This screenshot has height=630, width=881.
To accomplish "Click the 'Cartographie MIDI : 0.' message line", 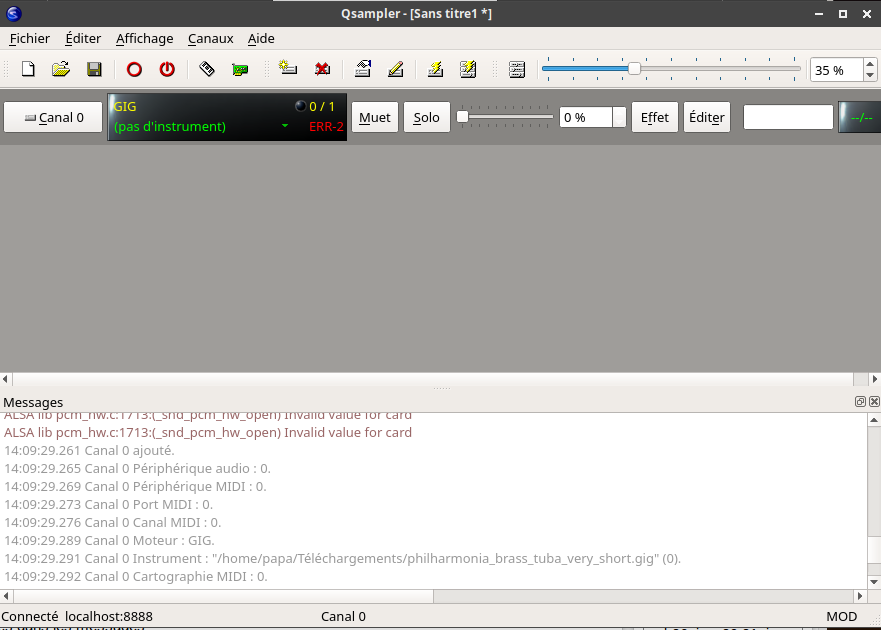I will pos(135,576).
